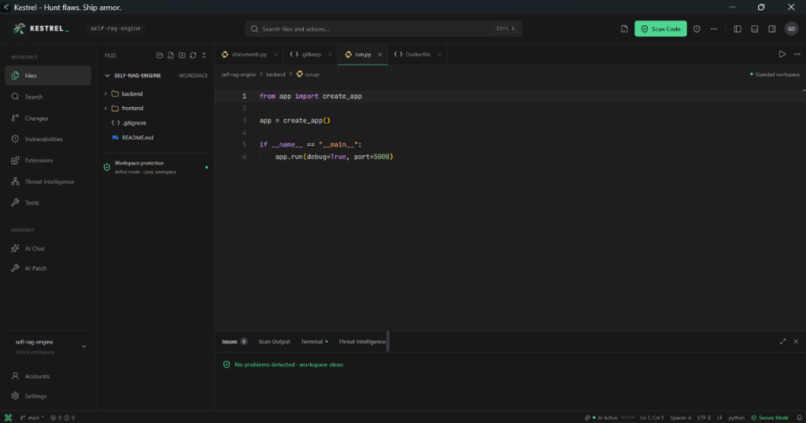This screenshot has width=806, height=423.
Task: Collapse all folders in file explorer
Action: 204,55
